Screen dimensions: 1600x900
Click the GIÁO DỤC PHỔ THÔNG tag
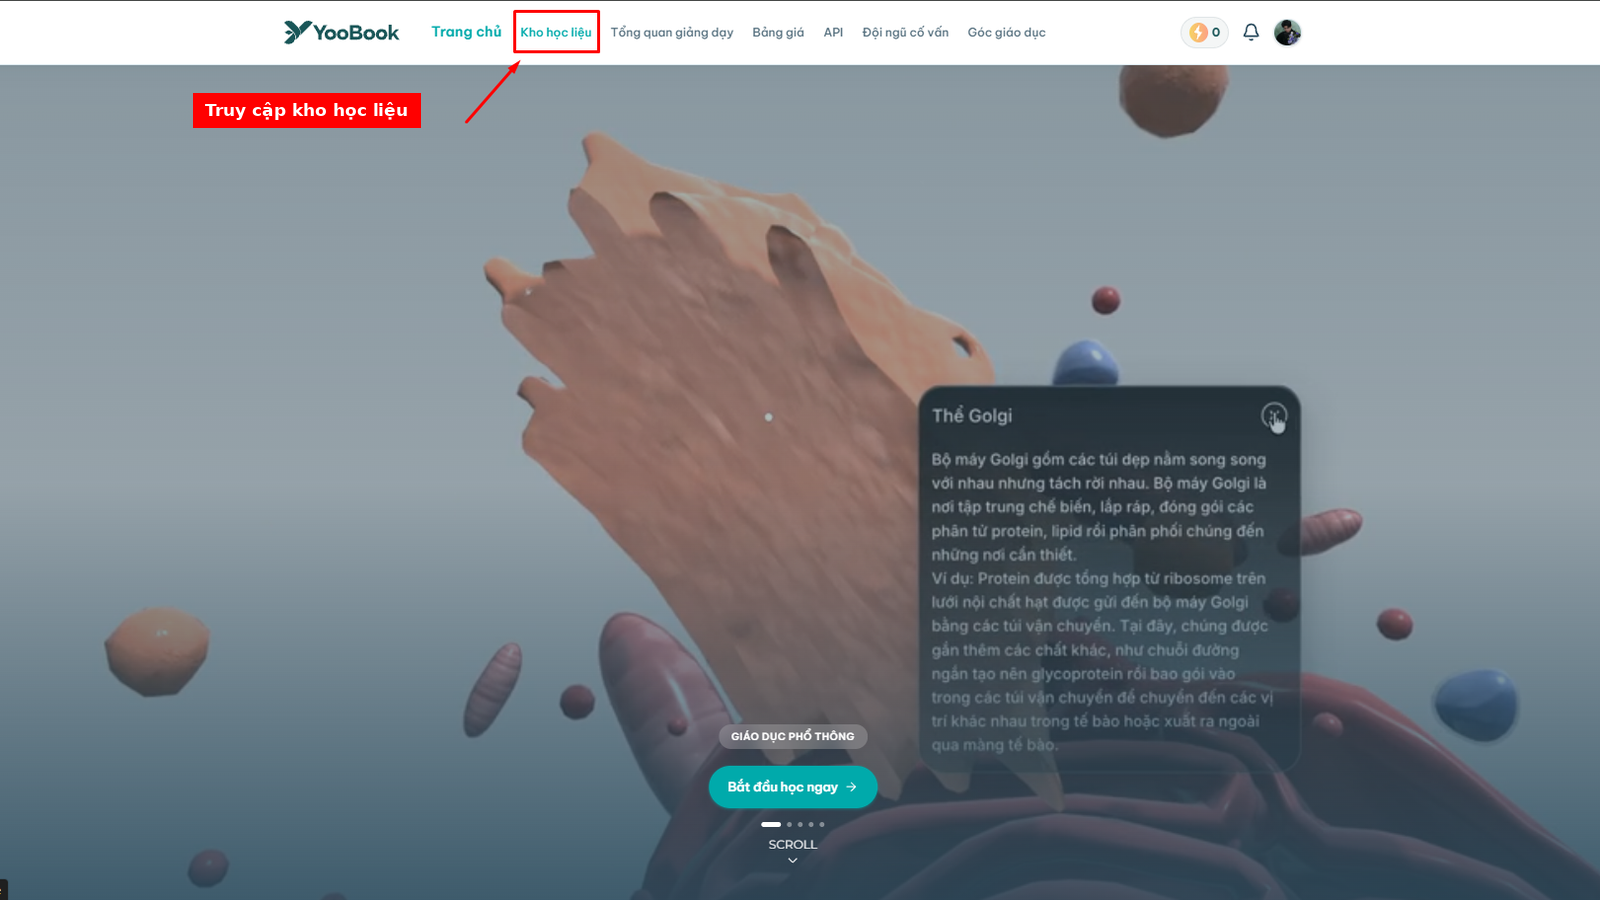(x=793, y=736)
